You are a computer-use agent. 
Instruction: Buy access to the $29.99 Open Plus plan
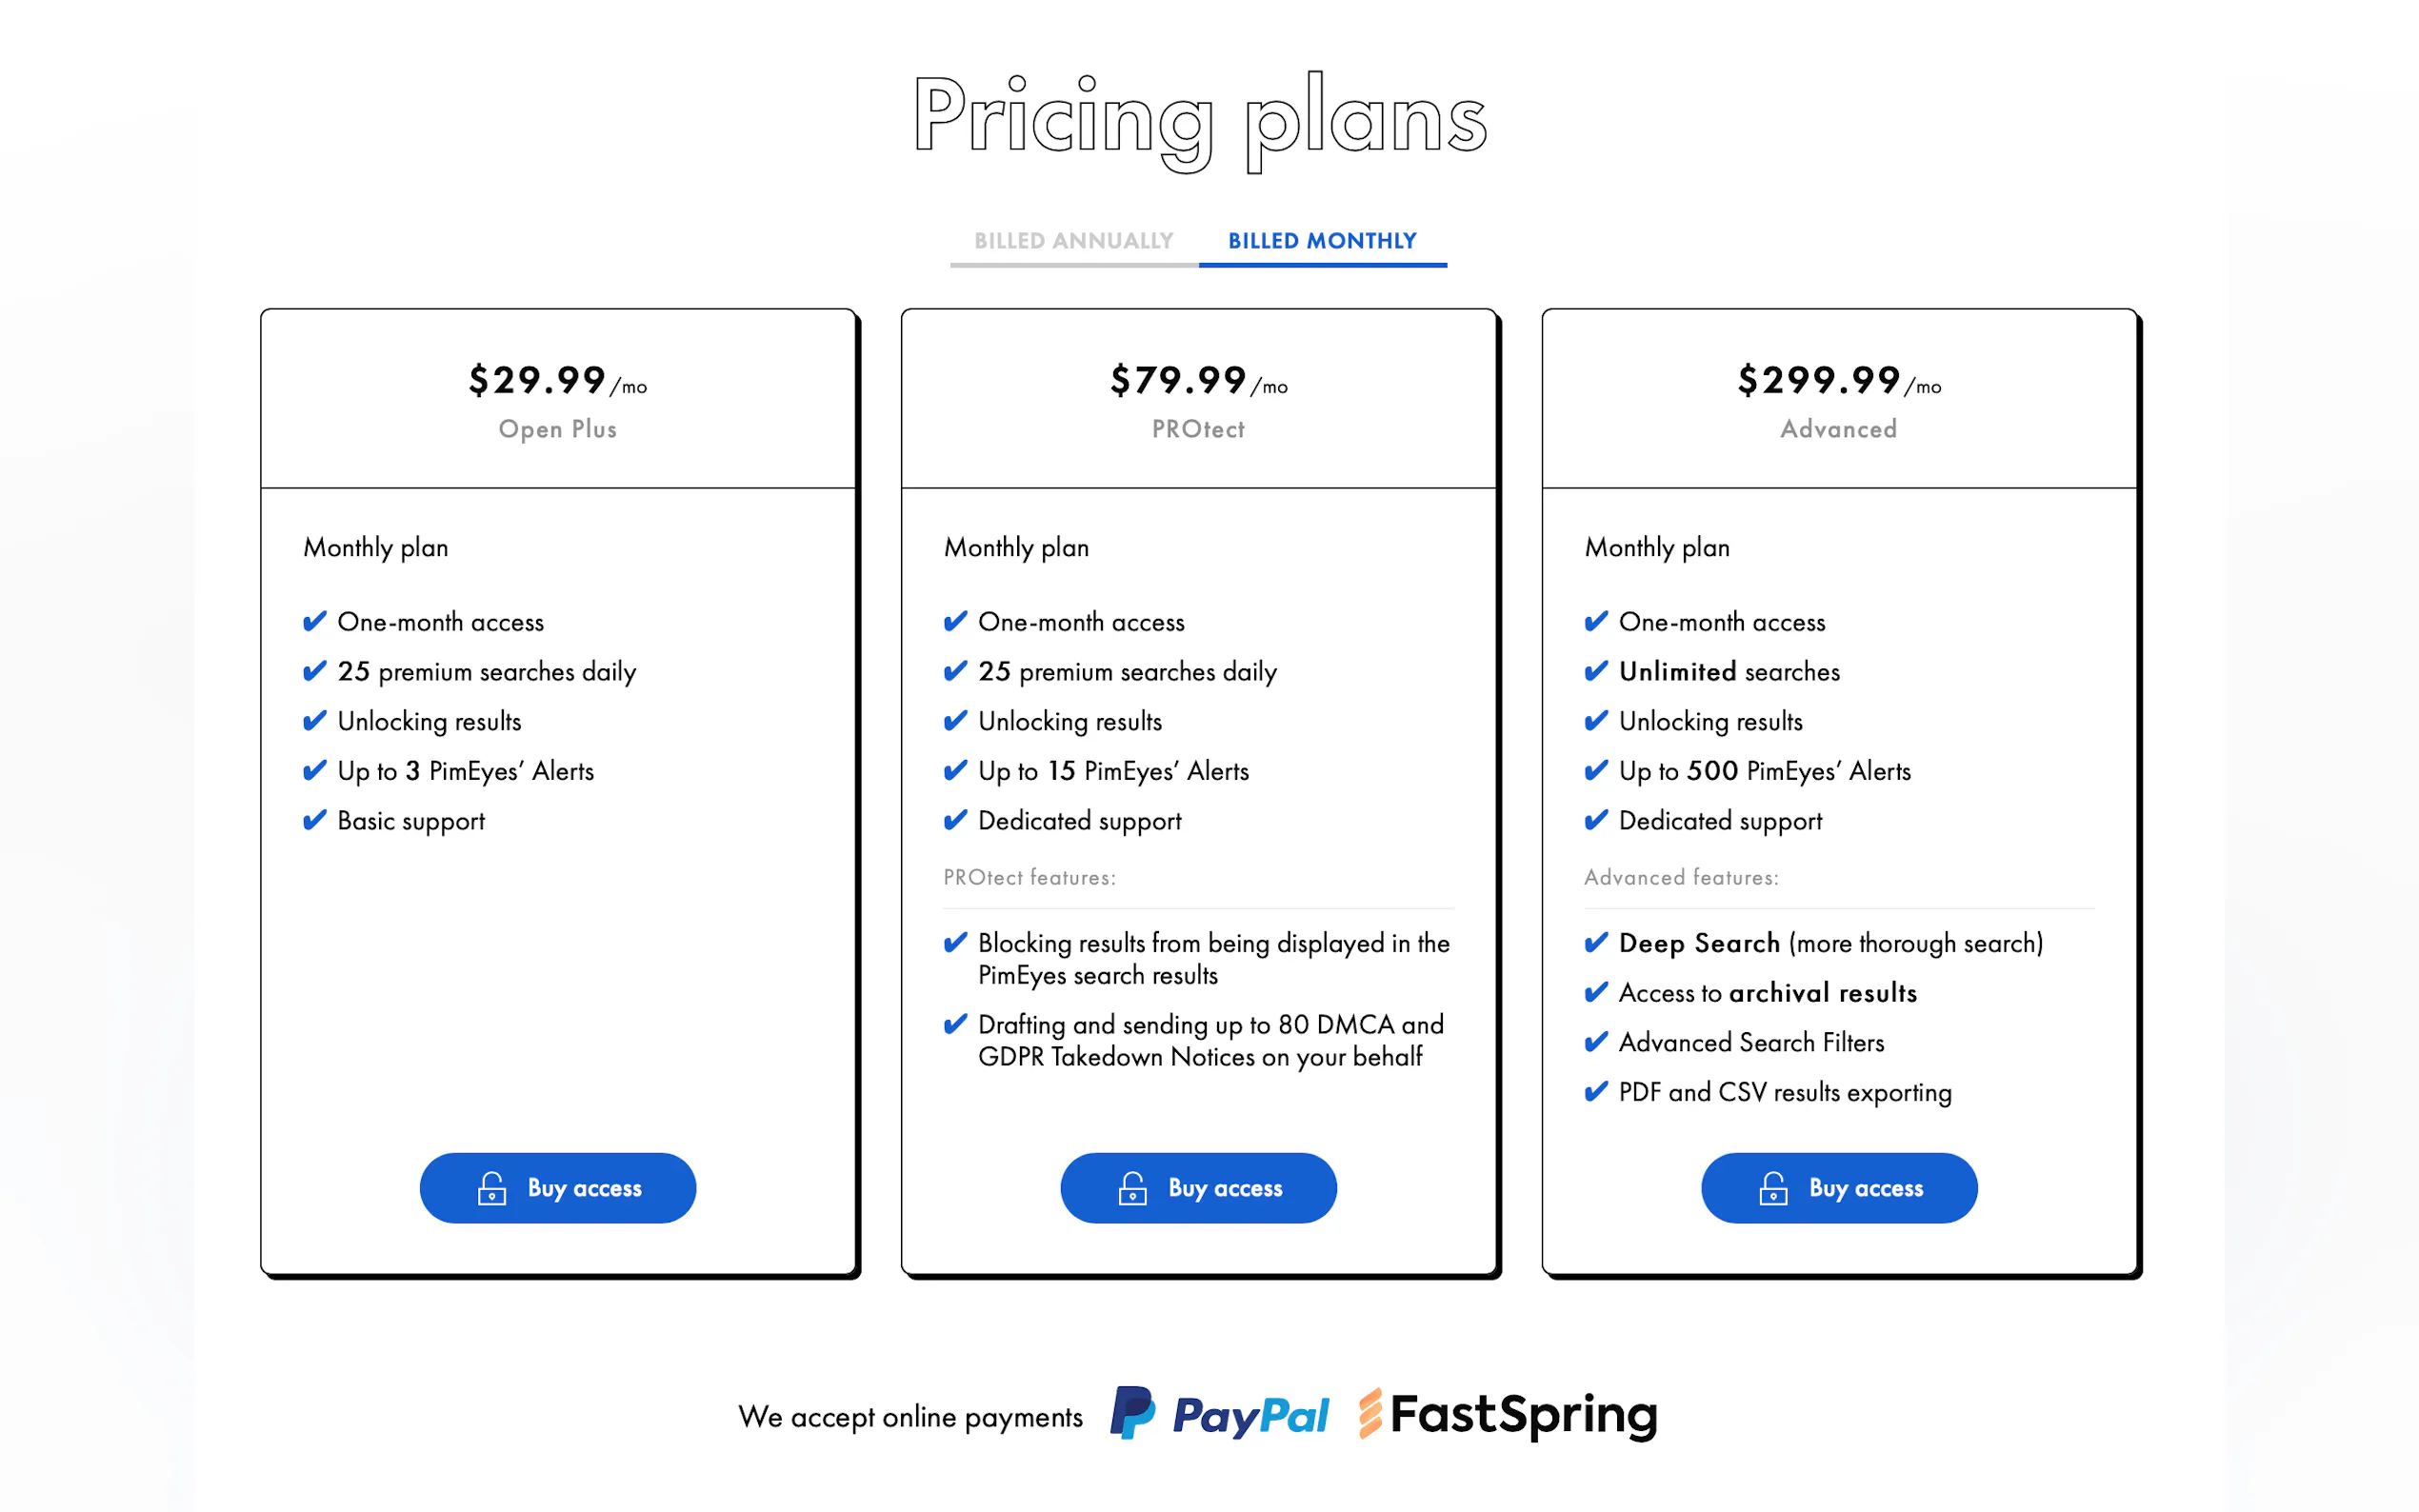point(558,1188)
